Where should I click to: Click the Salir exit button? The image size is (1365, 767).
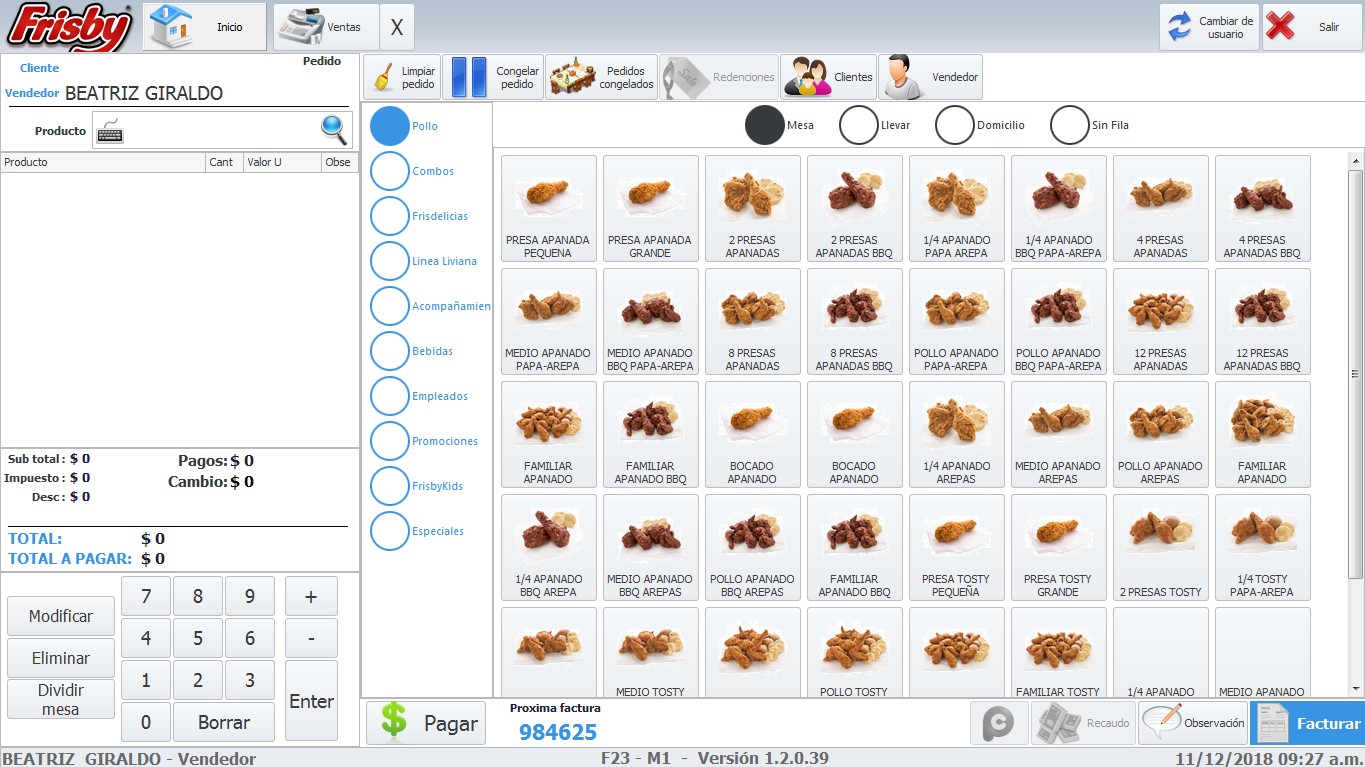[1312, 27]
